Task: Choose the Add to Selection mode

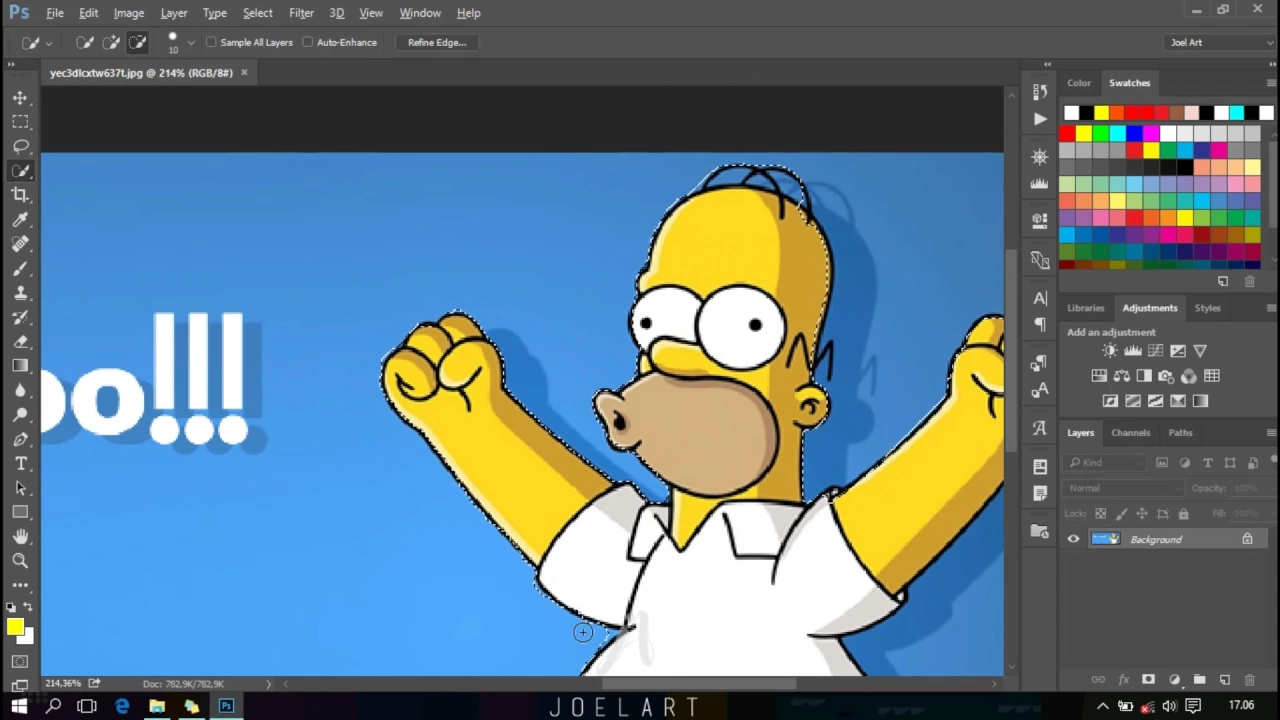Action: 111,42
